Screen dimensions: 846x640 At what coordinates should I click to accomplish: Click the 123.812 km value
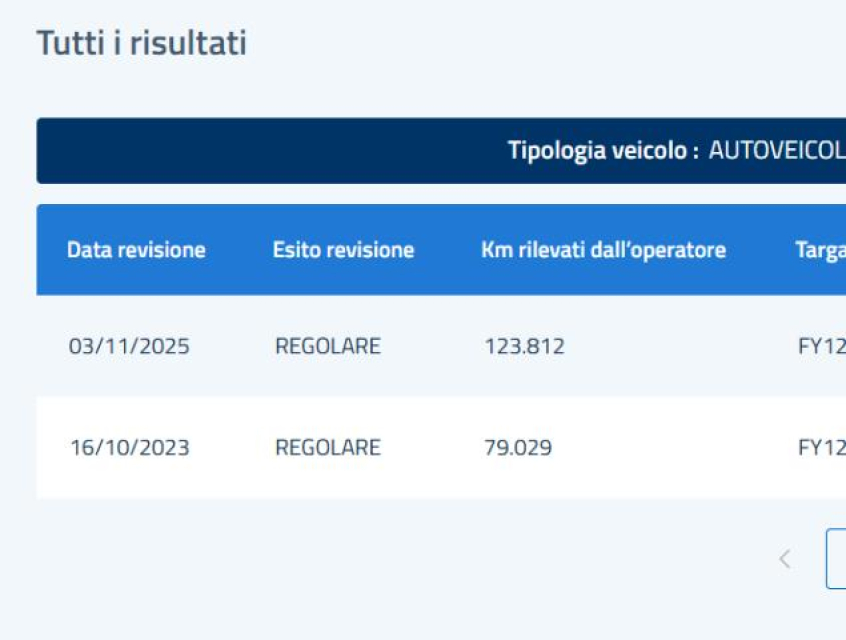tap(524, 347)
